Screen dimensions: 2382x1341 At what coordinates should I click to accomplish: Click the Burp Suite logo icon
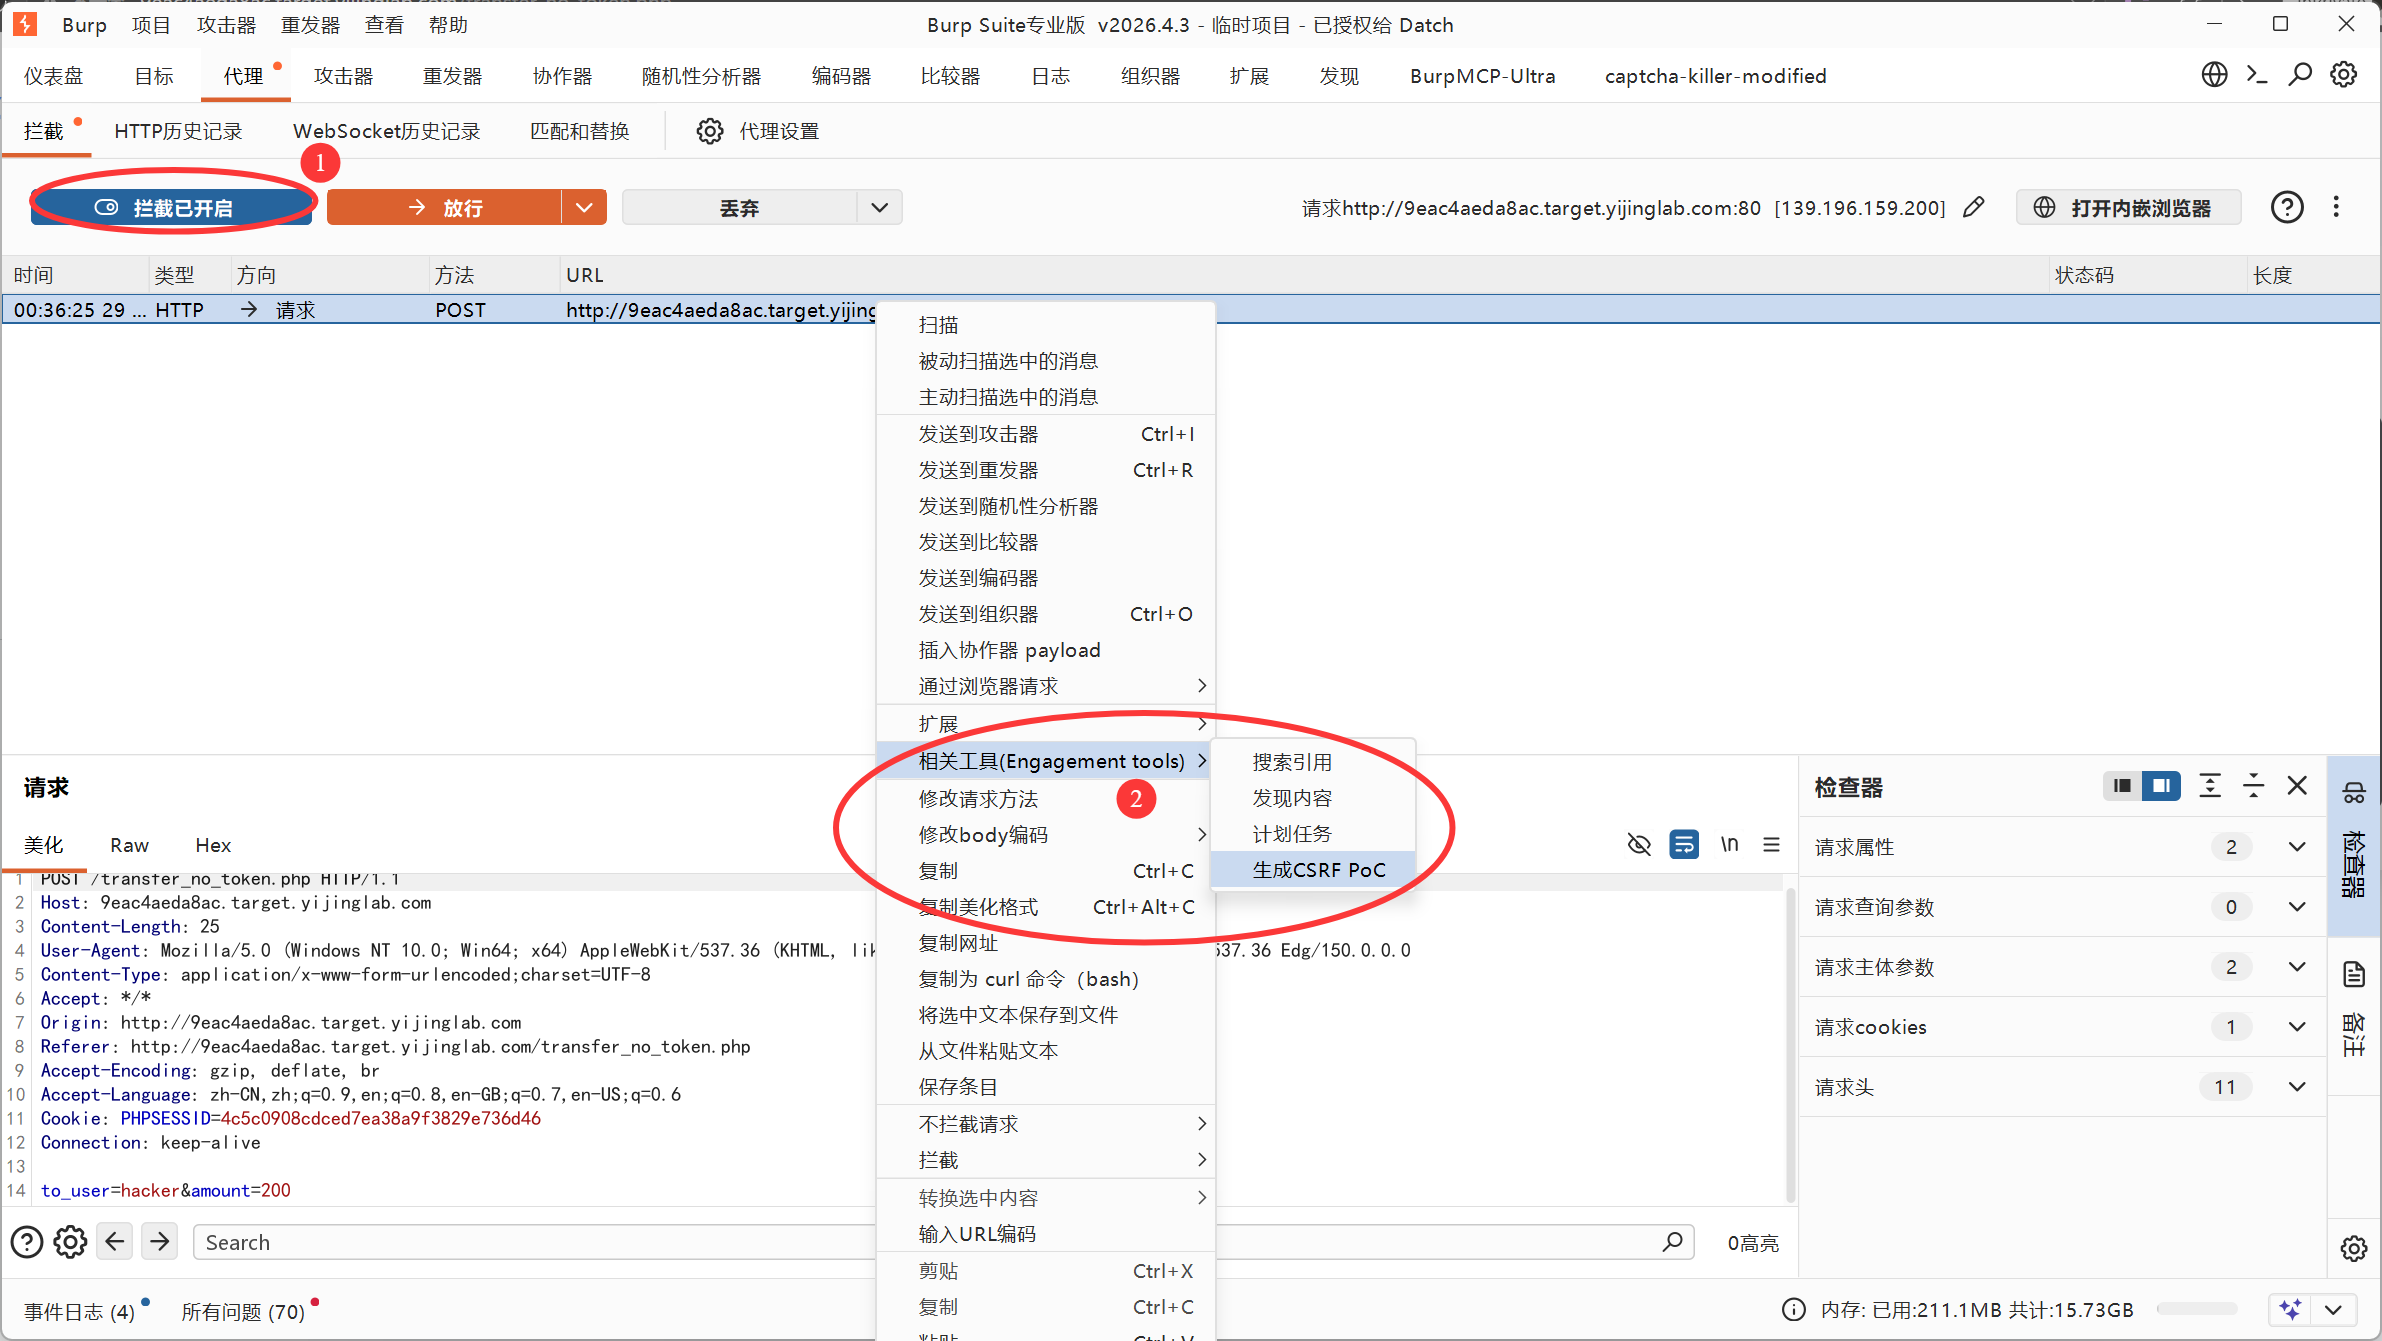pos(25,24)
